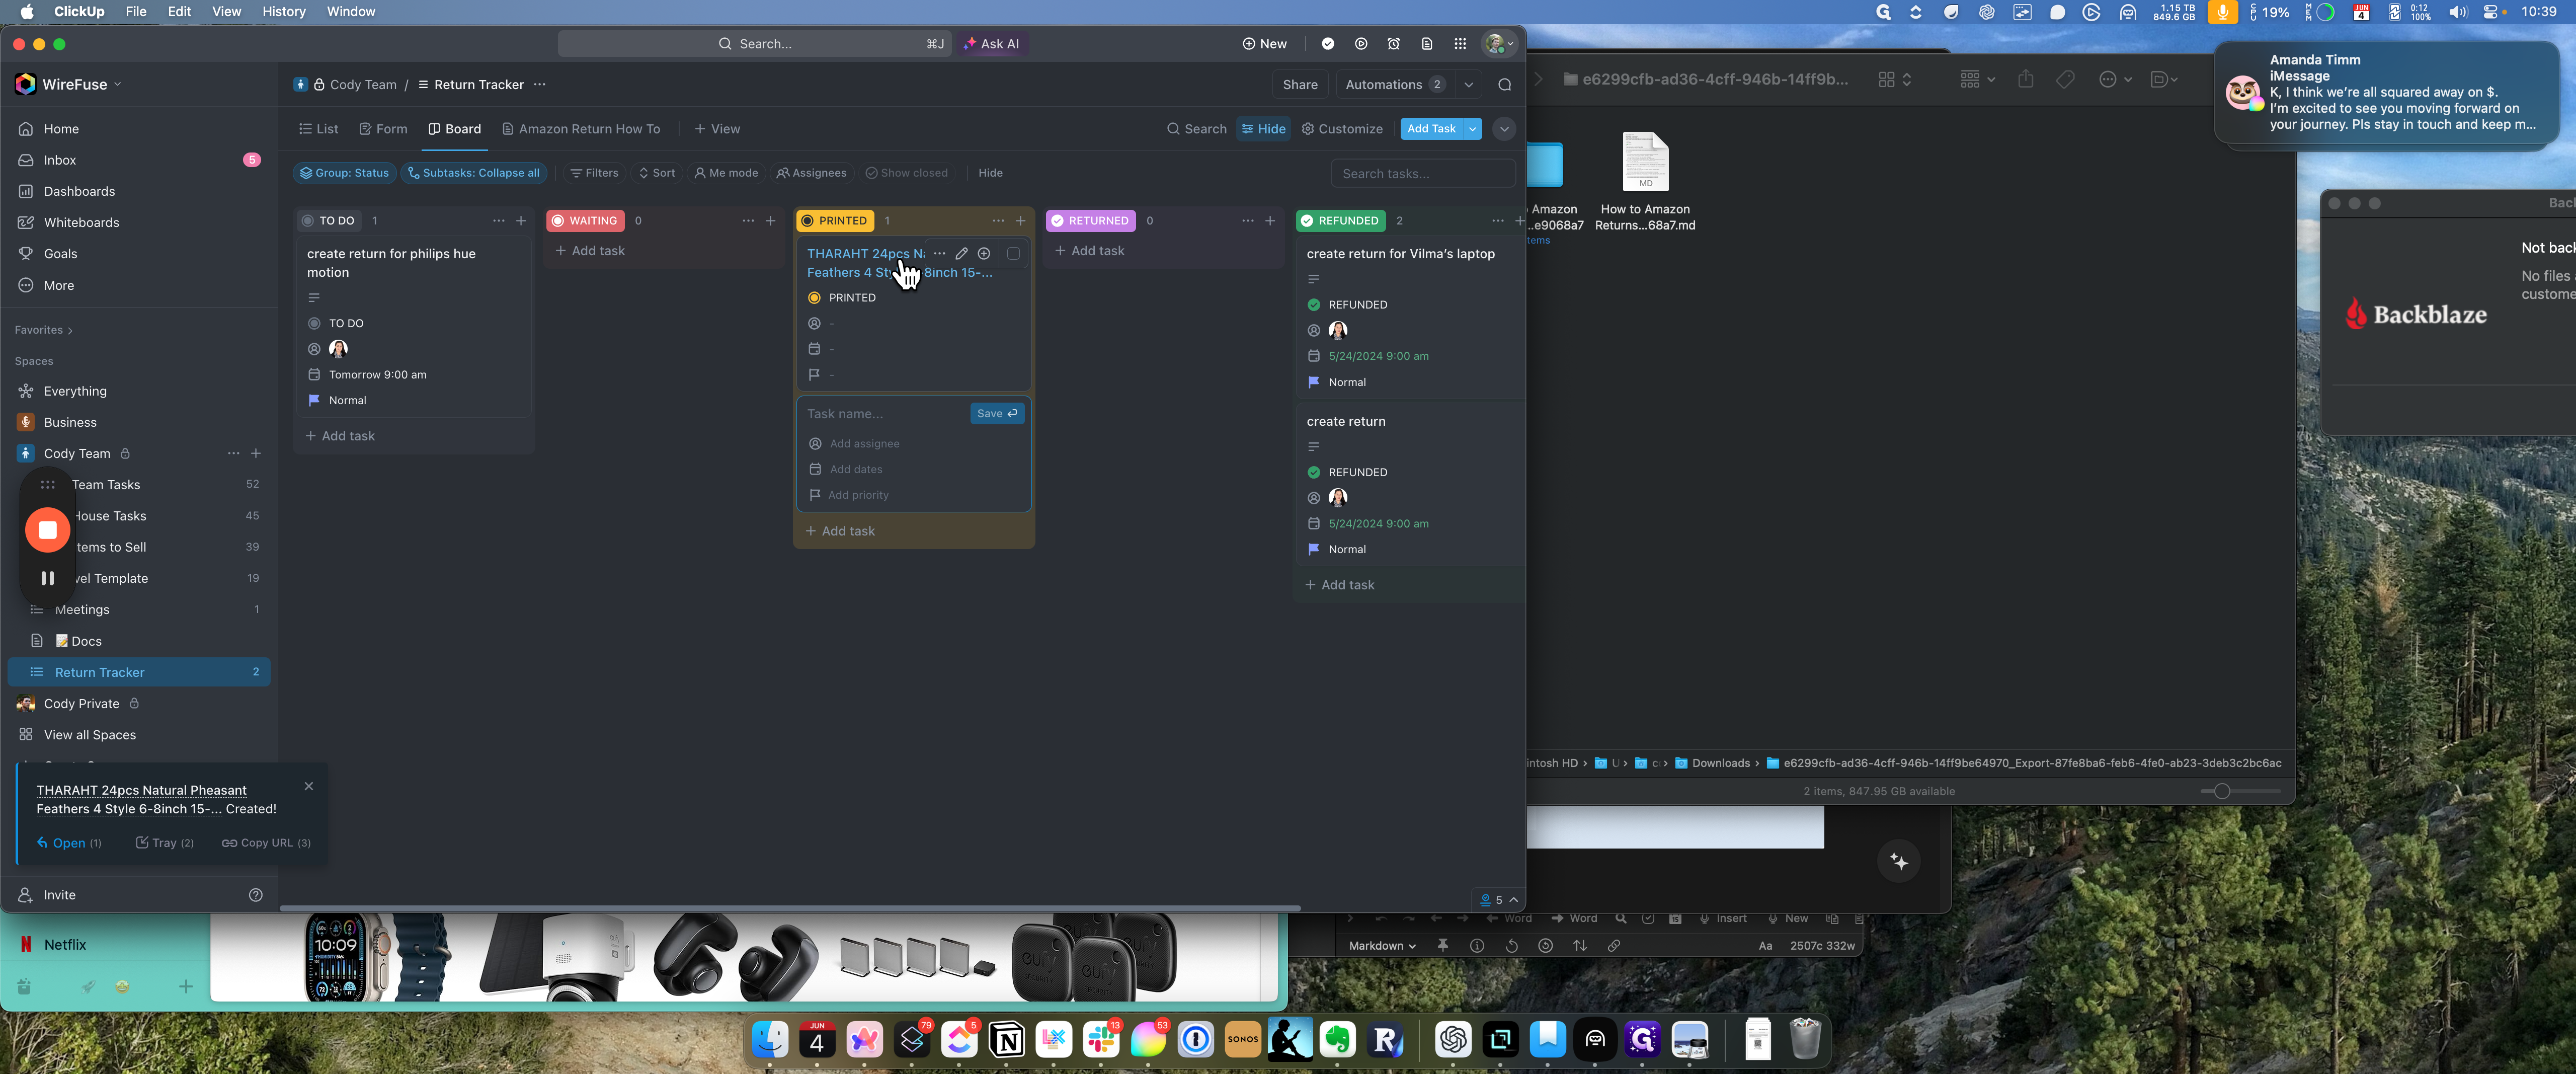Open Customize settings
This screenshot has height=1074, width=2576.
click(x=1341, y=129)
